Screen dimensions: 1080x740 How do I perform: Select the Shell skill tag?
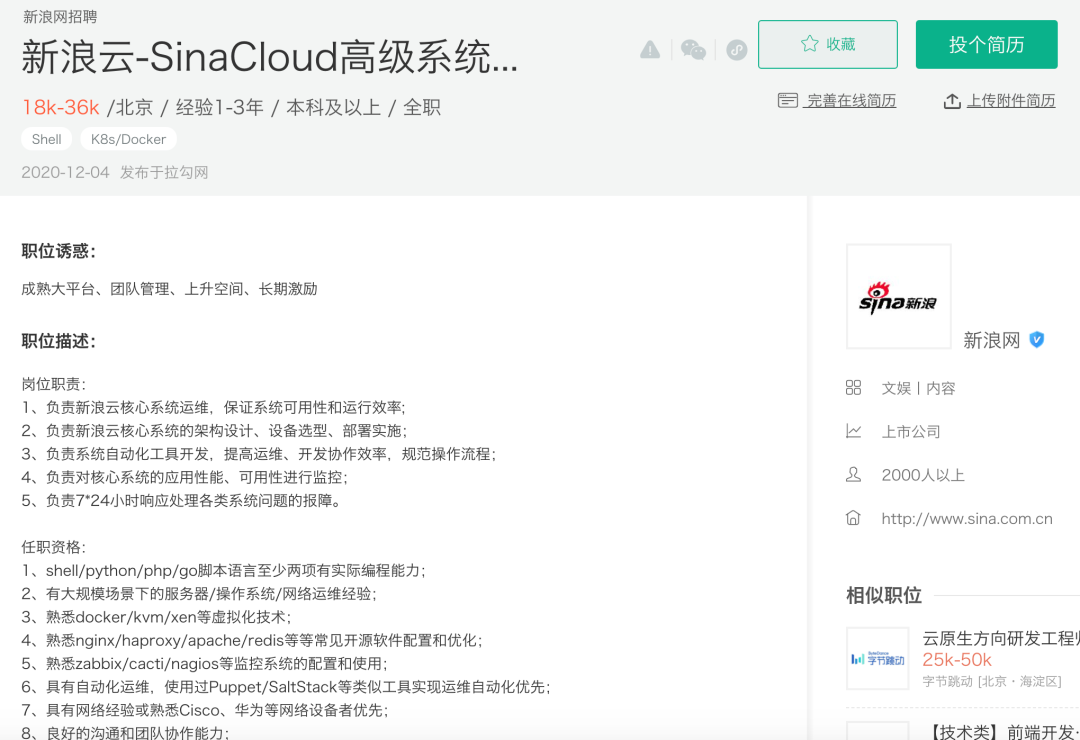pos(47,139)
